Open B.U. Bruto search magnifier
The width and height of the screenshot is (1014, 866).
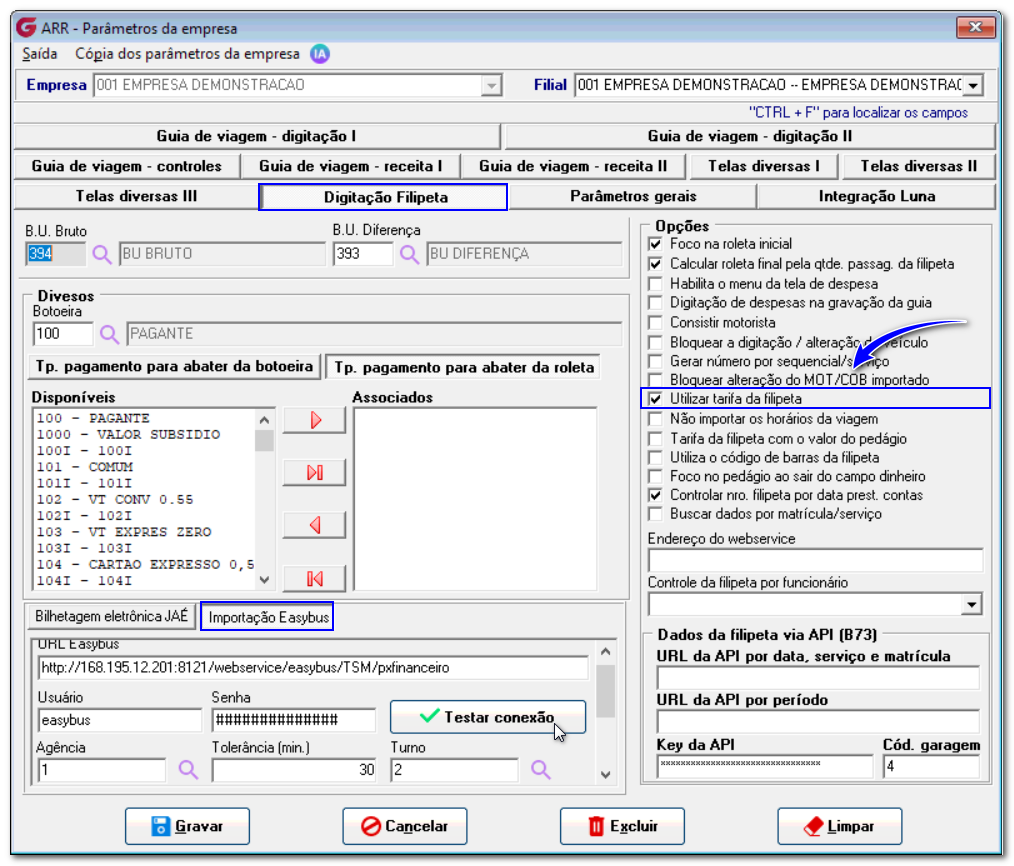pos(102,254)
